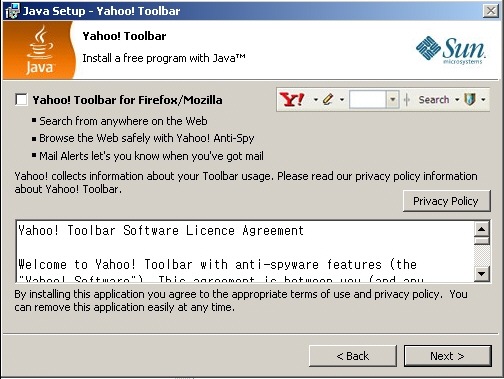Click the Anti-Spy shield icon
The image size is (504, 379).
470,99
